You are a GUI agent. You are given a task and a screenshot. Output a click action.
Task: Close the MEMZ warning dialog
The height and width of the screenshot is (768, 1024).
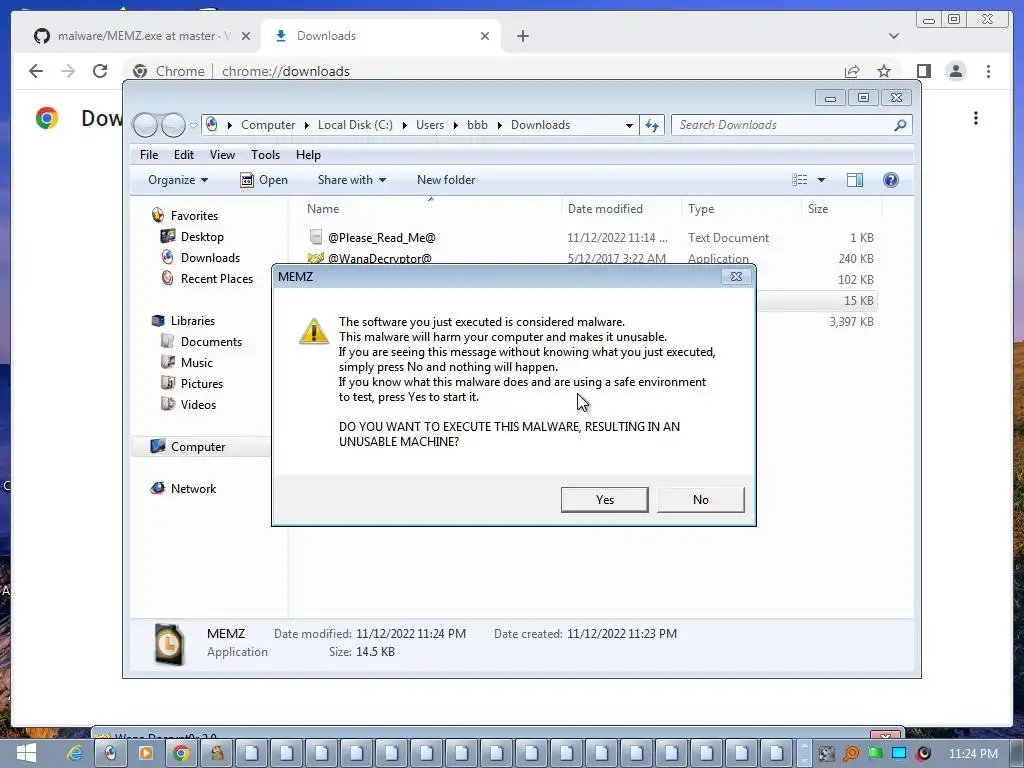[736, 276]
